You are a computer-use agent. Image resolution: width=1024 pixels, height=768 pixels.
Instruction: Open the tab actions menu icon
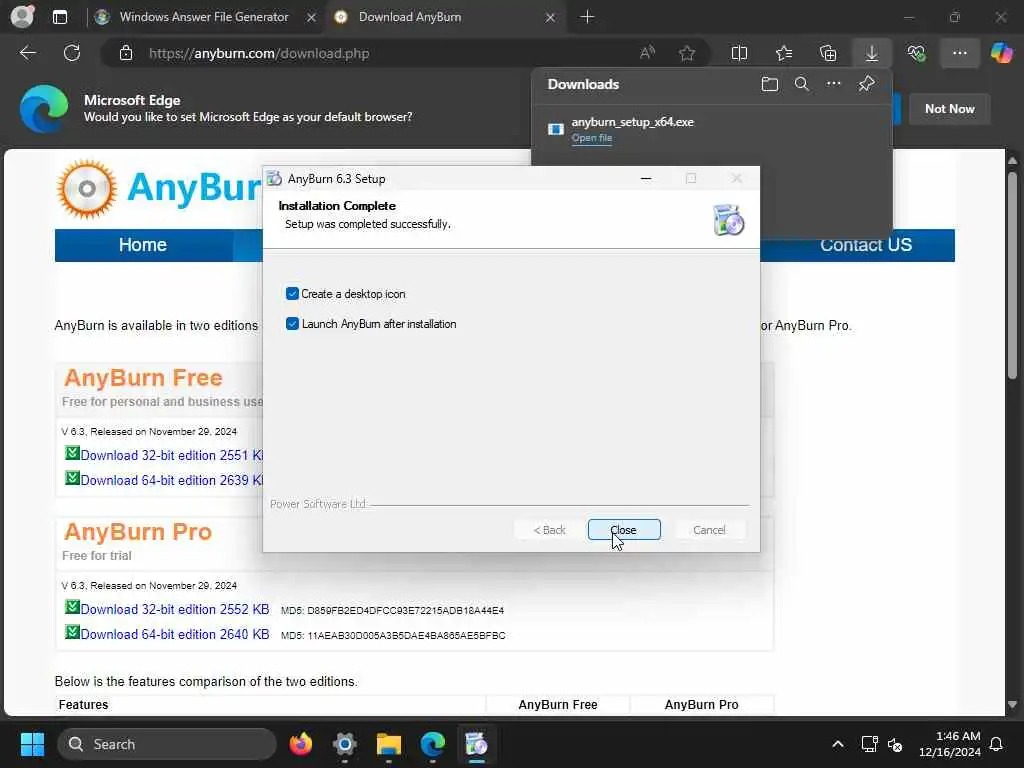59,17
